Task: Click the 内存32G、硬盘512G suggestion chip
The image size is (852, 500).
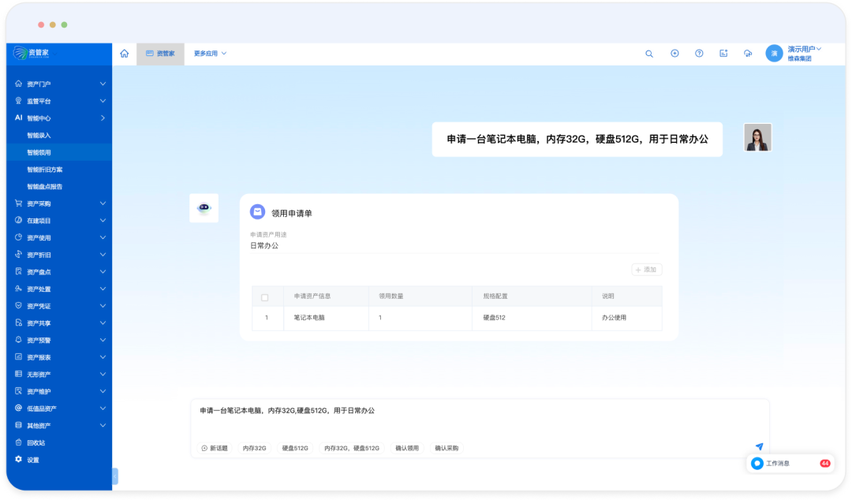Action: point(352,448)
